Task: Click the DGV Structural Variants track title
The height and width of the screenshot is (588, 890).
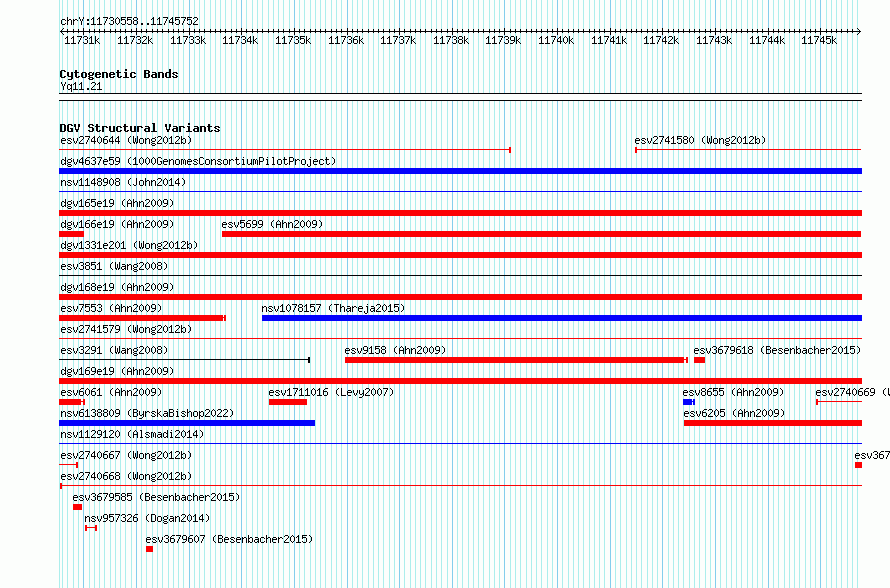Action: click(140, 128)
